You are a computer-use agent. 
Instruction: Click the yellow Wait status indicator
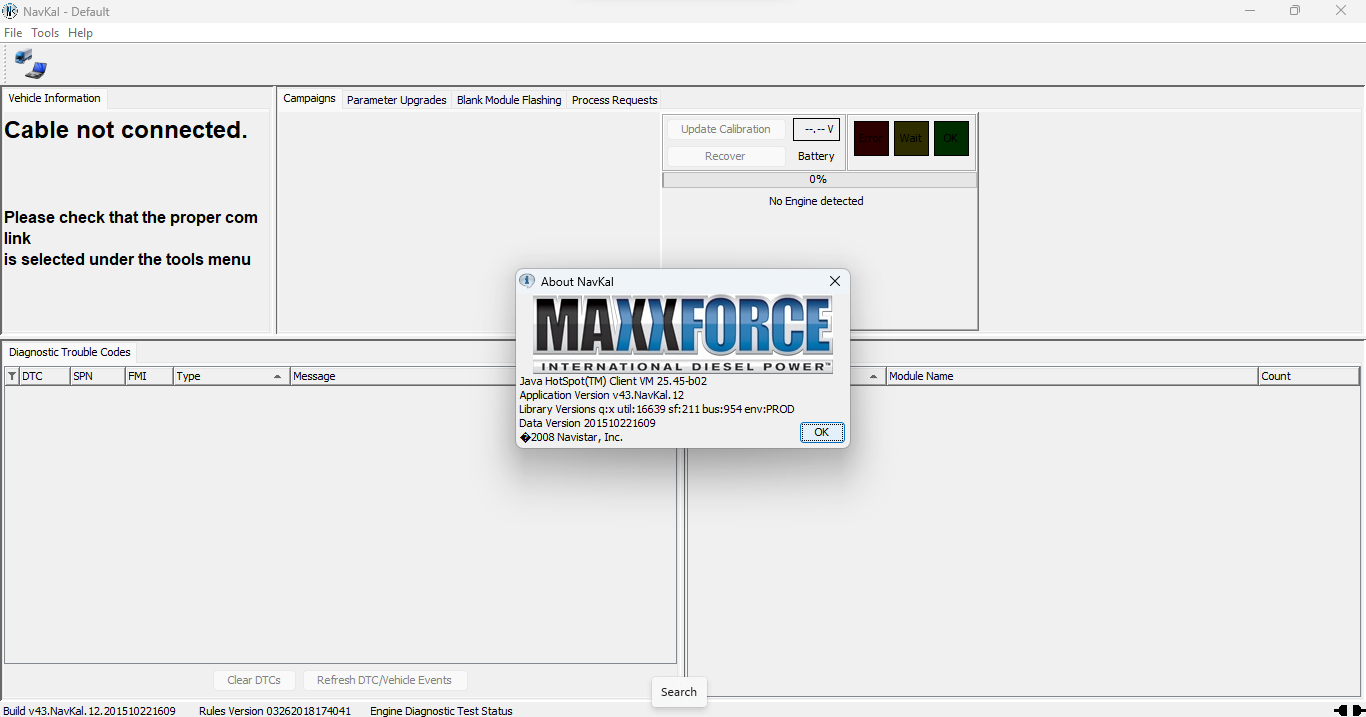911,138
